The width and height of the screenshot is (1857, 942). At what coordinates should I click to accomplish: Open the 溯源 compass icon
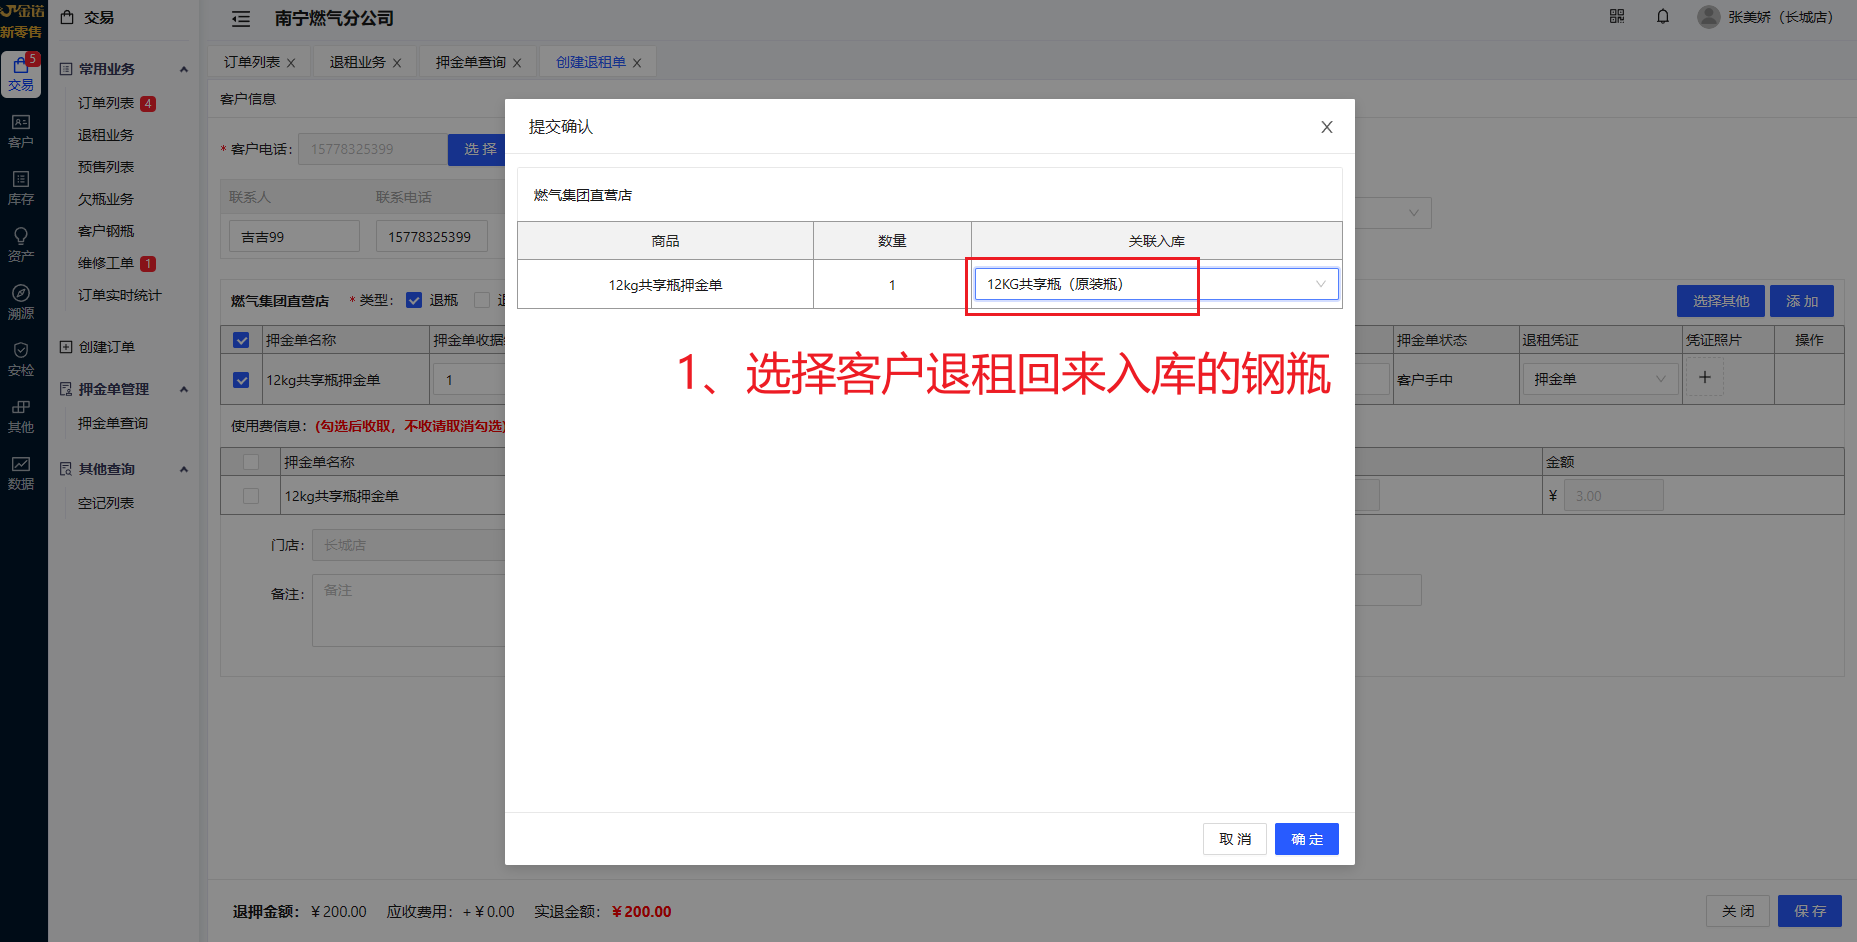pyautogui.click(x=21, y=302)
